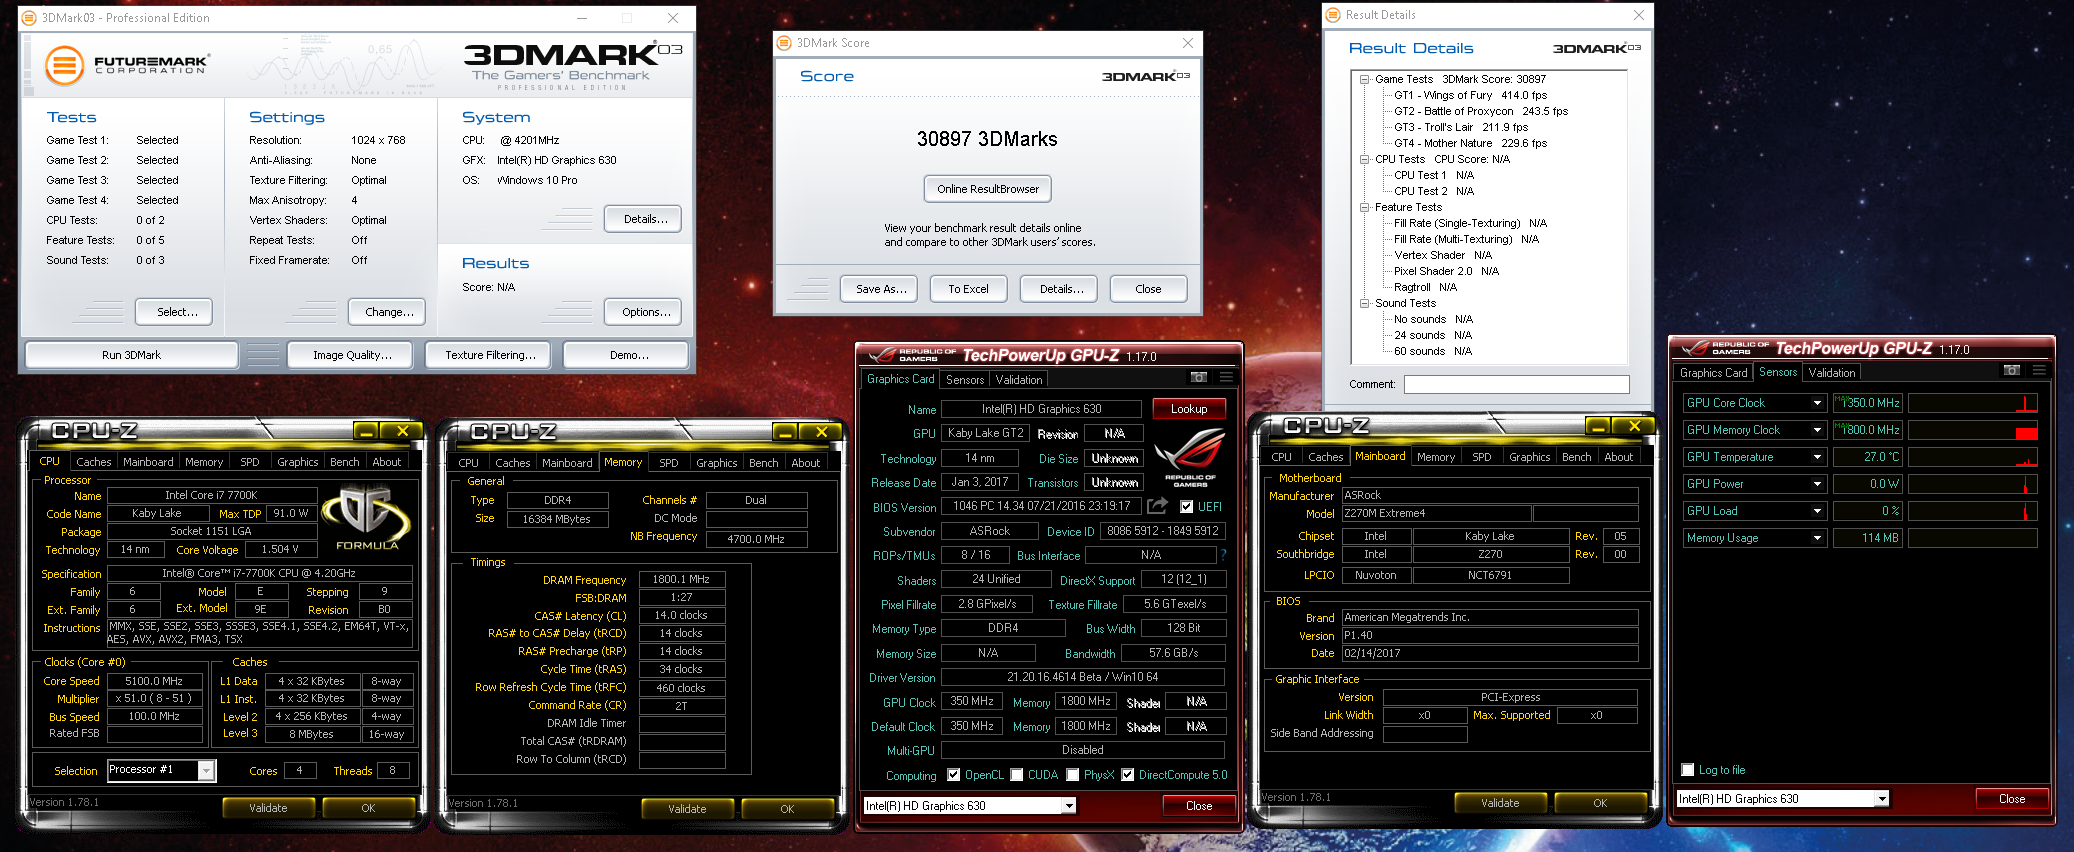Click Options... under Results

click(643, 312)
